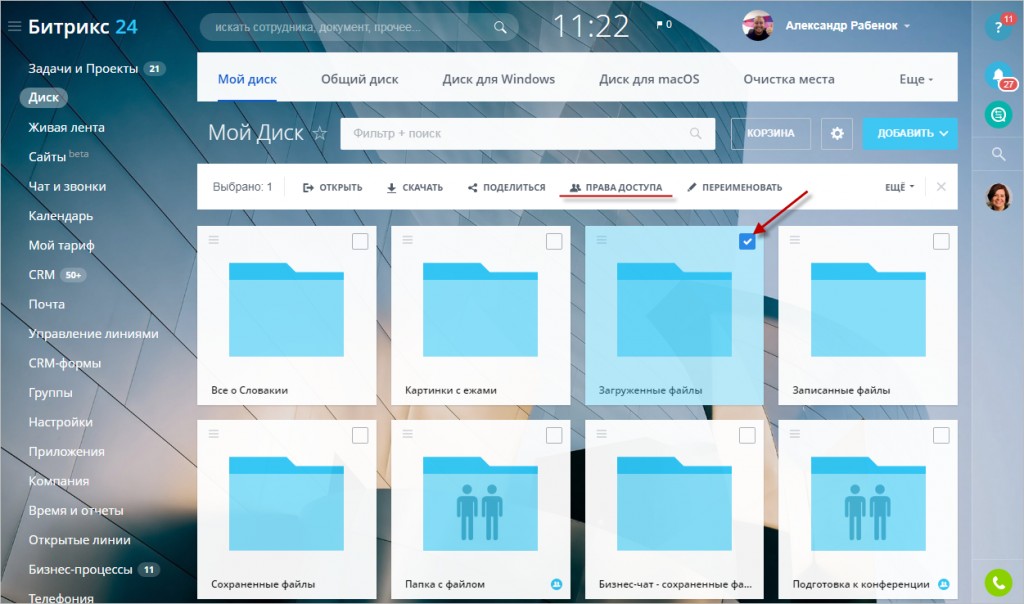Click shared-users badge on Подготовка к конференции
This screenshot has width=1024, height=604.
click(944, 584)
